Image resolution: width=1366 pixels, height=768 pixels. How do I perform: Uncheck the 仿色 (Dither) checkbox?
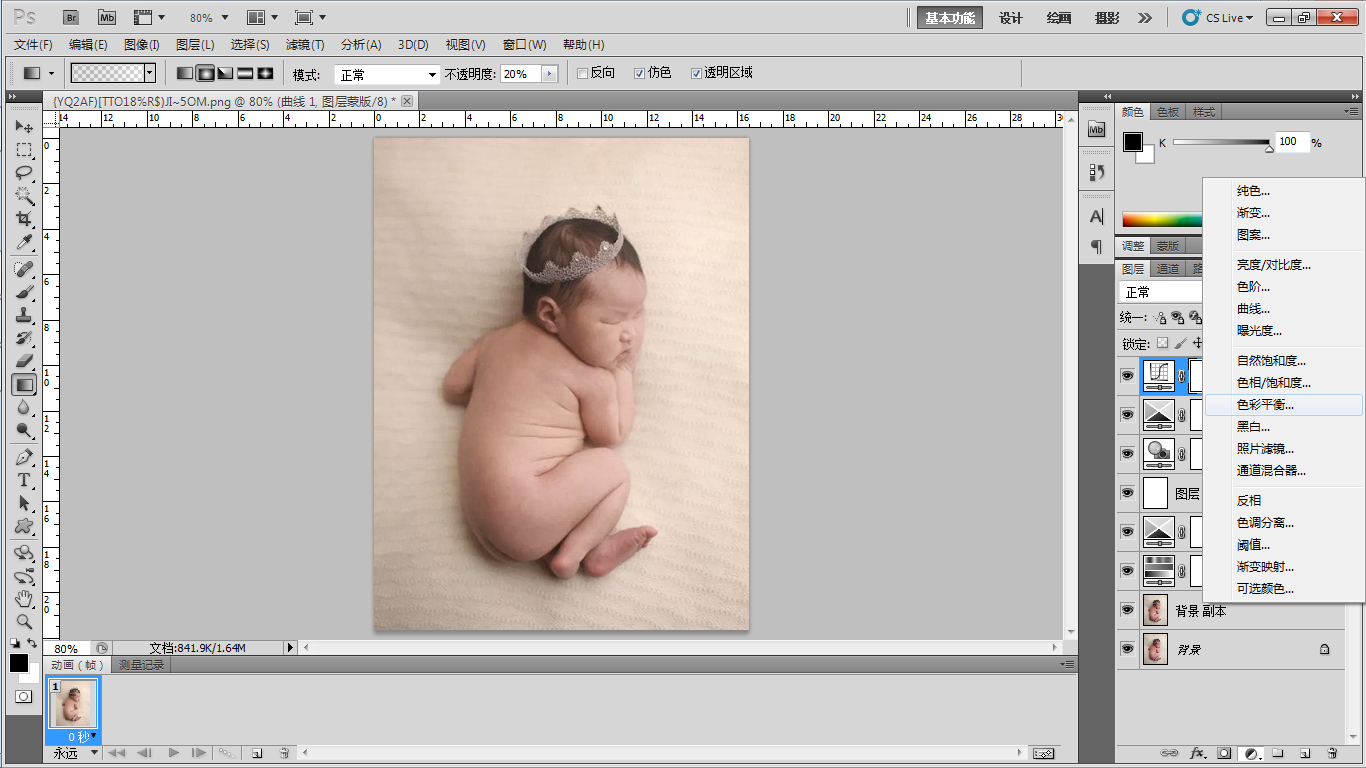pyautogui.click(x=639, y=73)
